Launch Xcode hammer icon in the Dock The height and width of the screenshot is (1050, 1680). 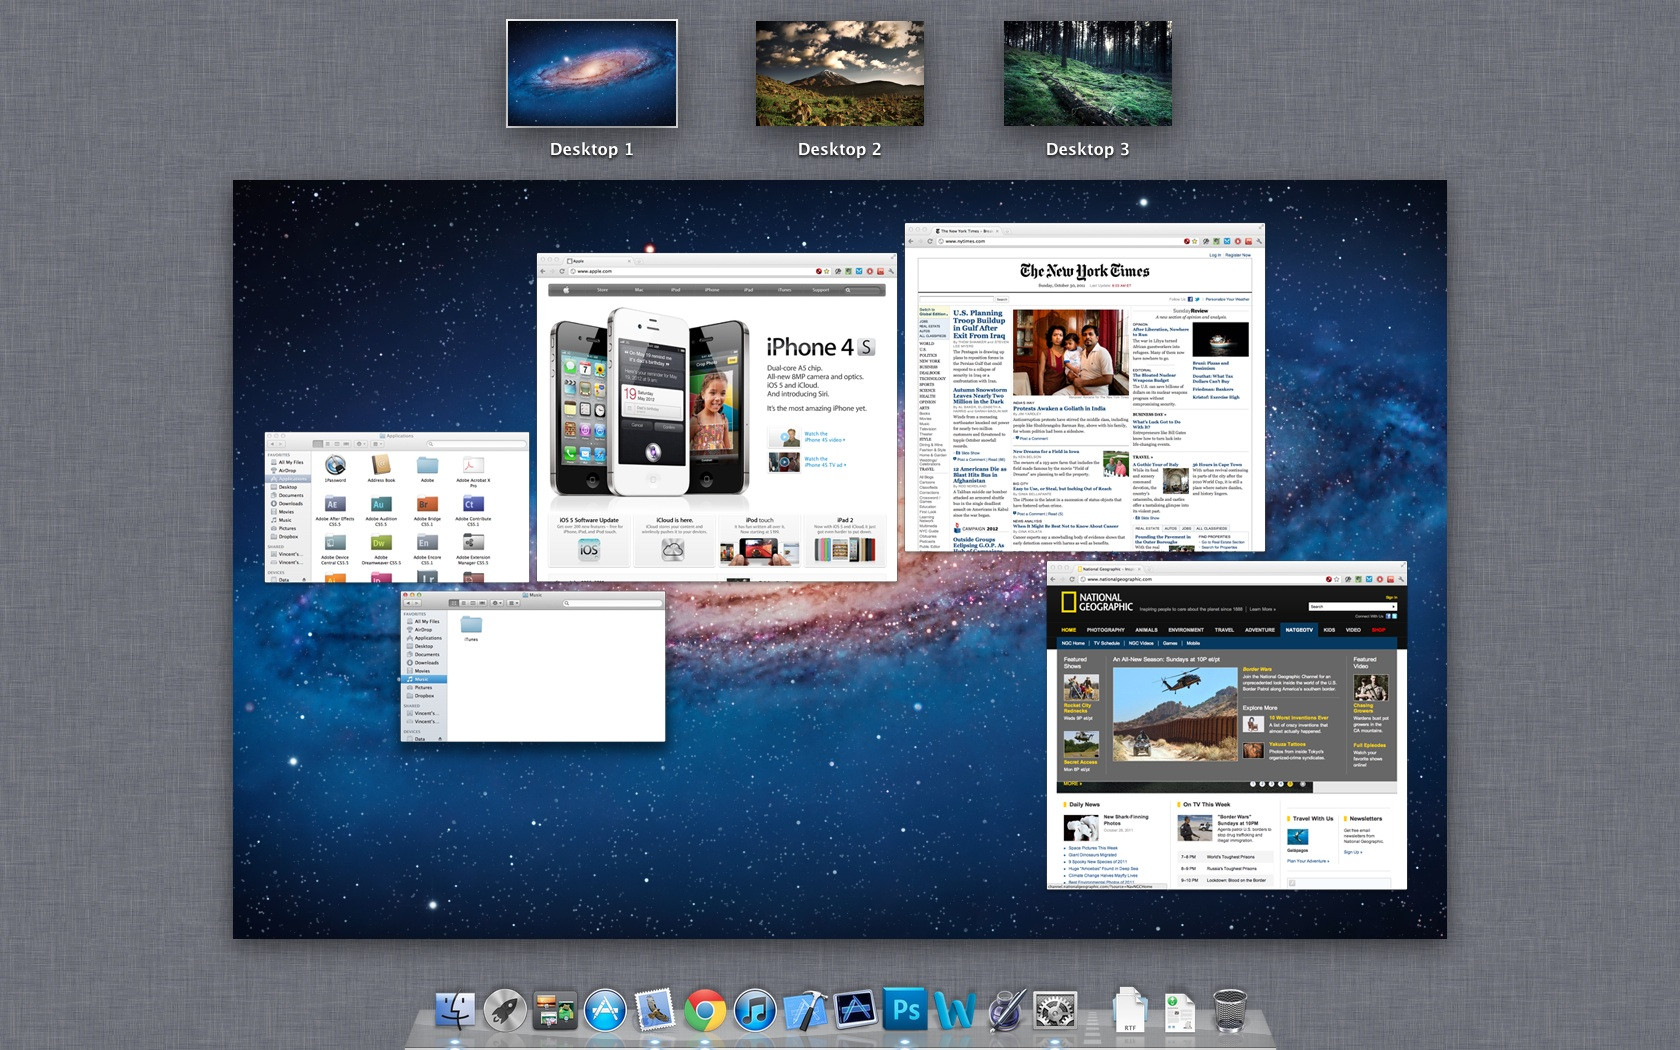click(805, 1011)
